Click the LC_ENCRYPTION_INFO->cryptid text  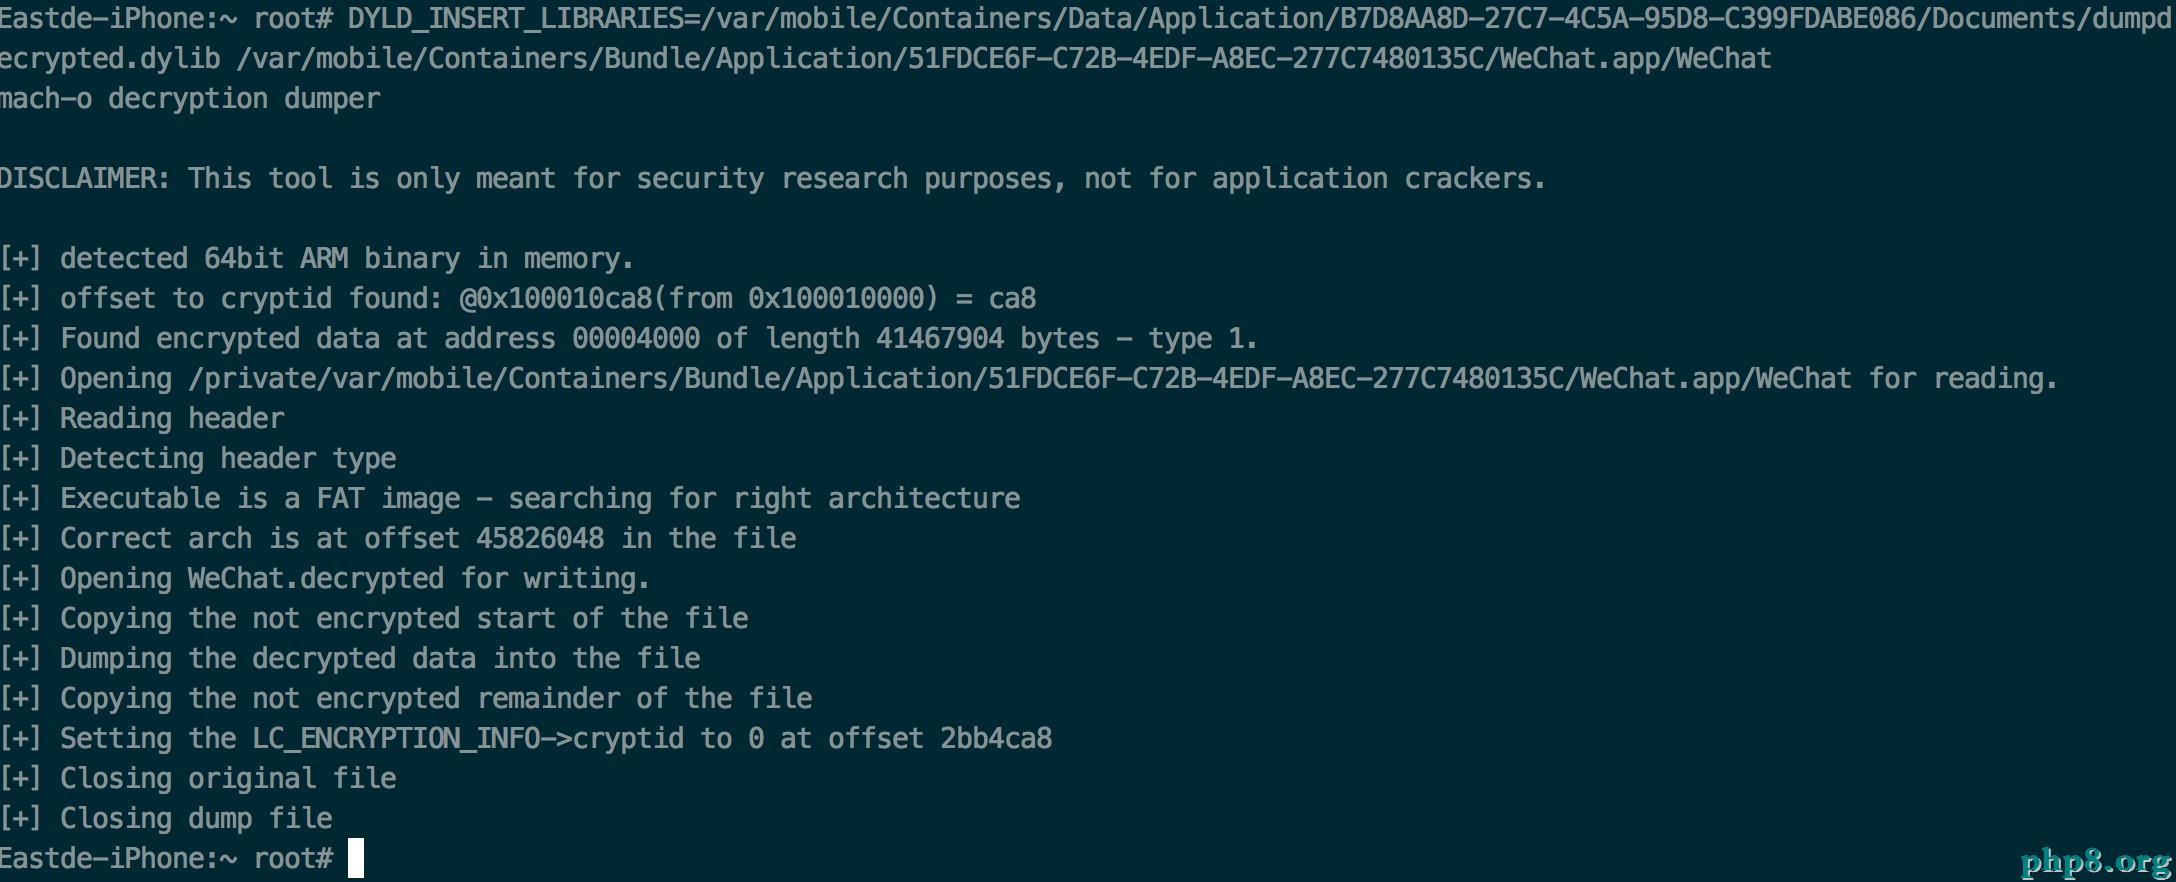468,739
